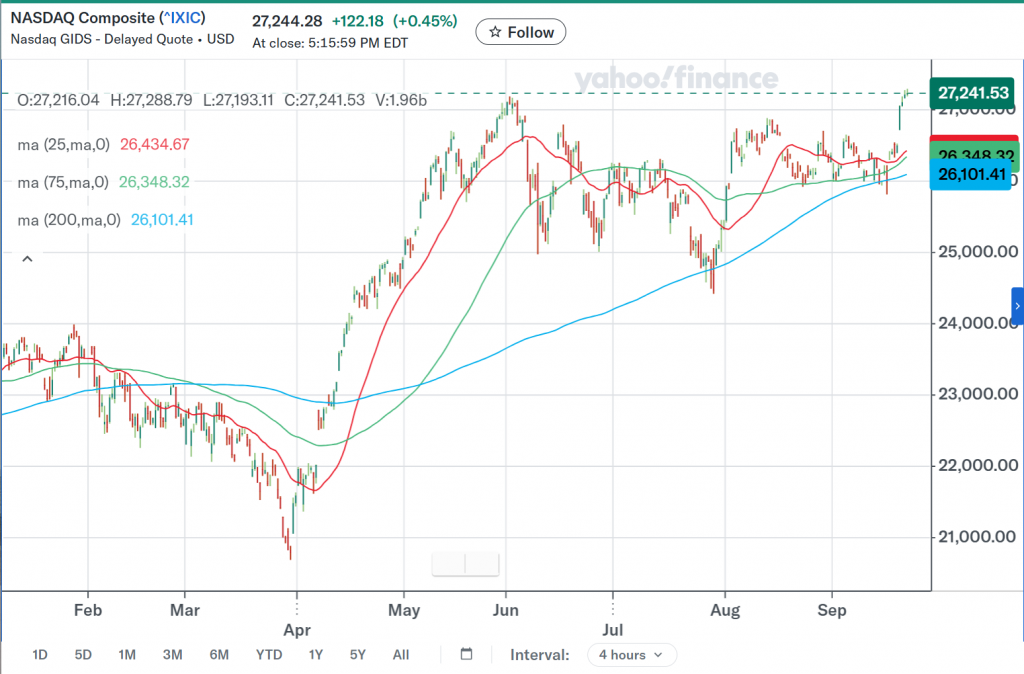Image resolution: width=1024 pixels, height=674 pixels.
Task: Click the blue 26,101.41 axis label
Action: point(971,174)
